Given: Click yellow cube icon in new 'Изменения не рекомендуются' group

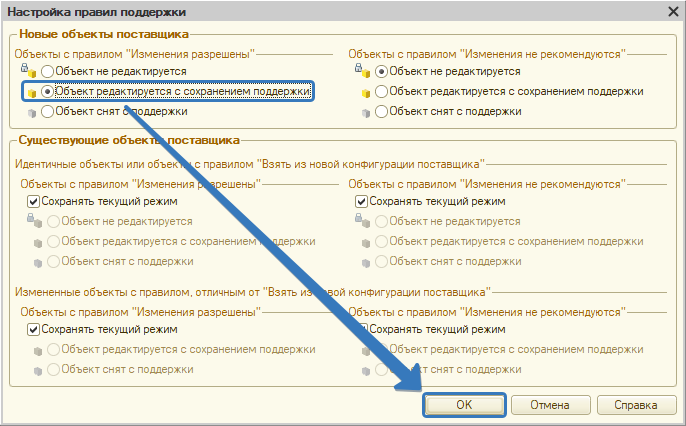Looking at the screenshot, I should 362,91.
